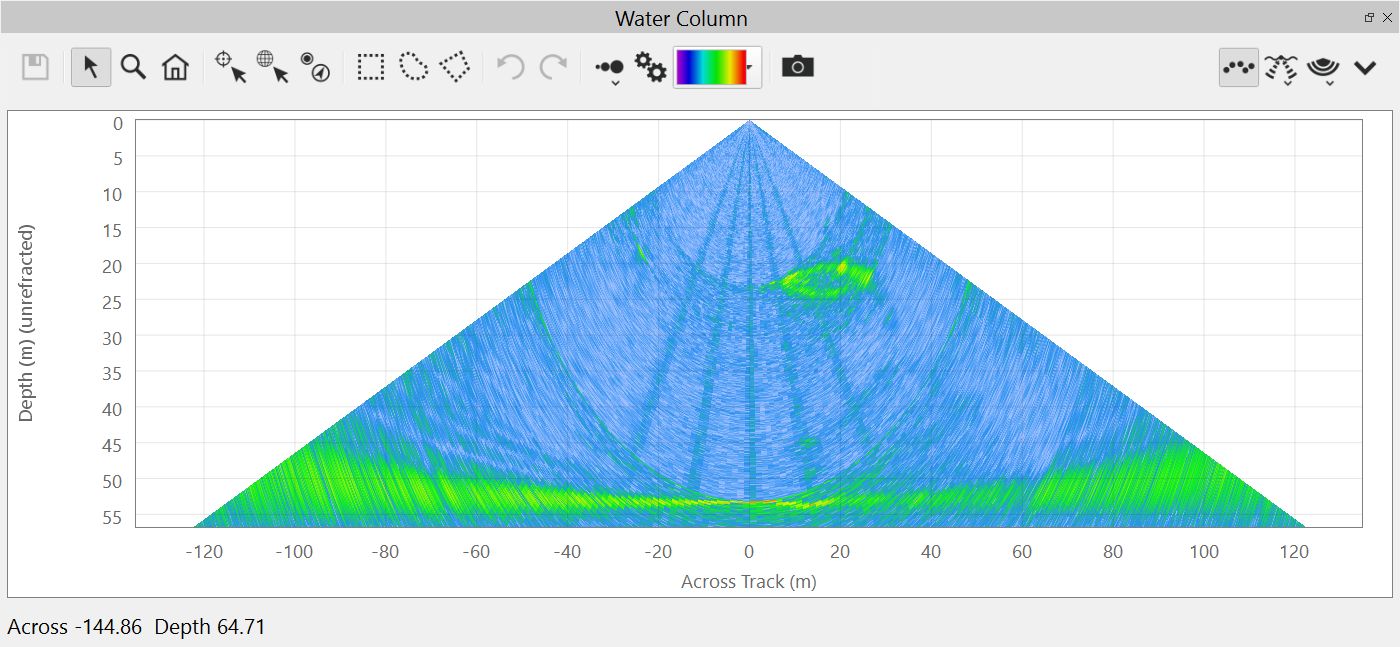Viewport: 1400px width, 647px height.
Task: Click the Redo arrow
Action: click(553, 67)
